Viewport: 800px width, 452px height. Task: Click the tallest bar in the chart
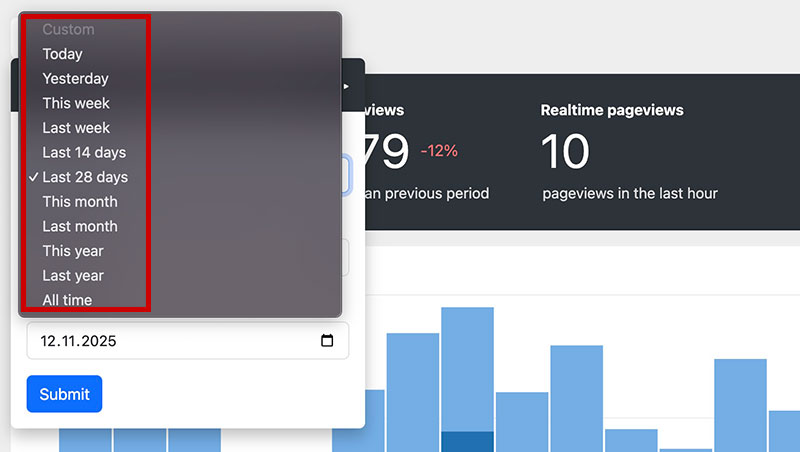pyautogui.click(x=467, y=370)
